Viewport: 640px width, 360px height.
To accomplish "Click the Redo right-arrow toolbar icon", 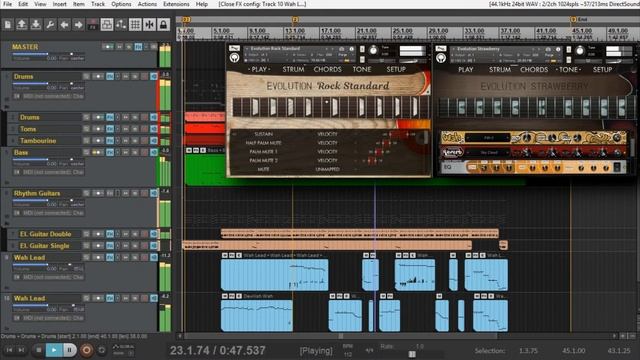I will coord(78,25).
